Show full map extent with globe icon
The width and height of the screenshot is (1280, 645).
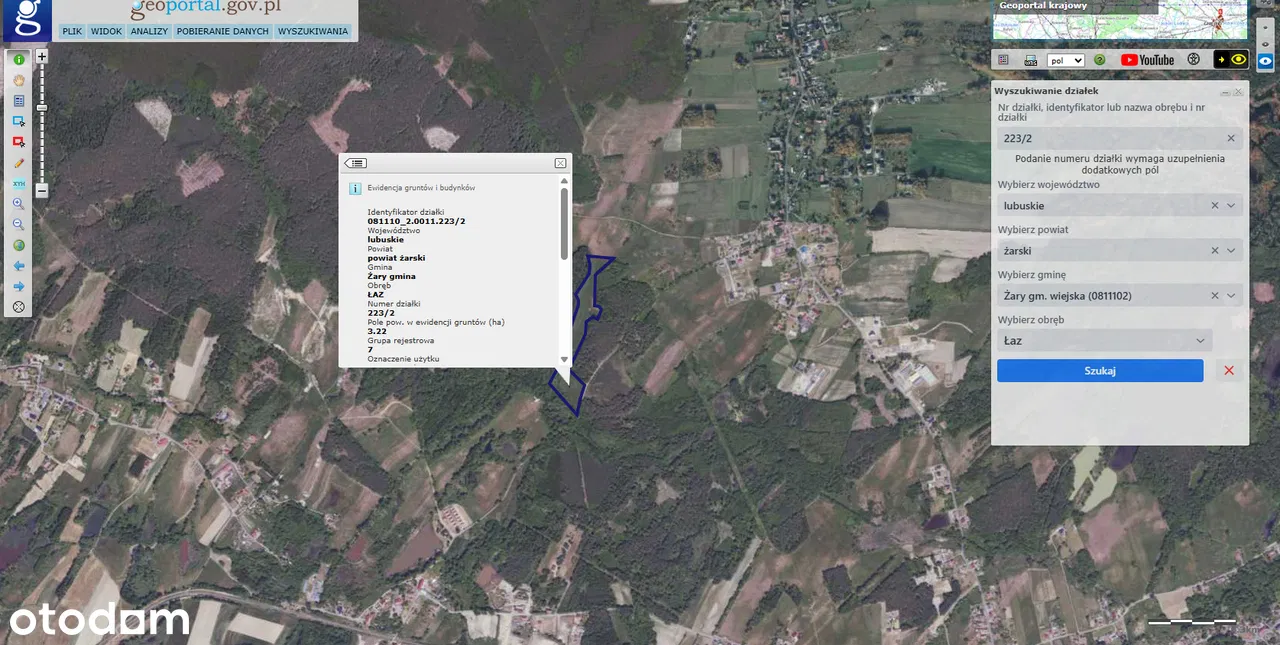pos(19,245)
